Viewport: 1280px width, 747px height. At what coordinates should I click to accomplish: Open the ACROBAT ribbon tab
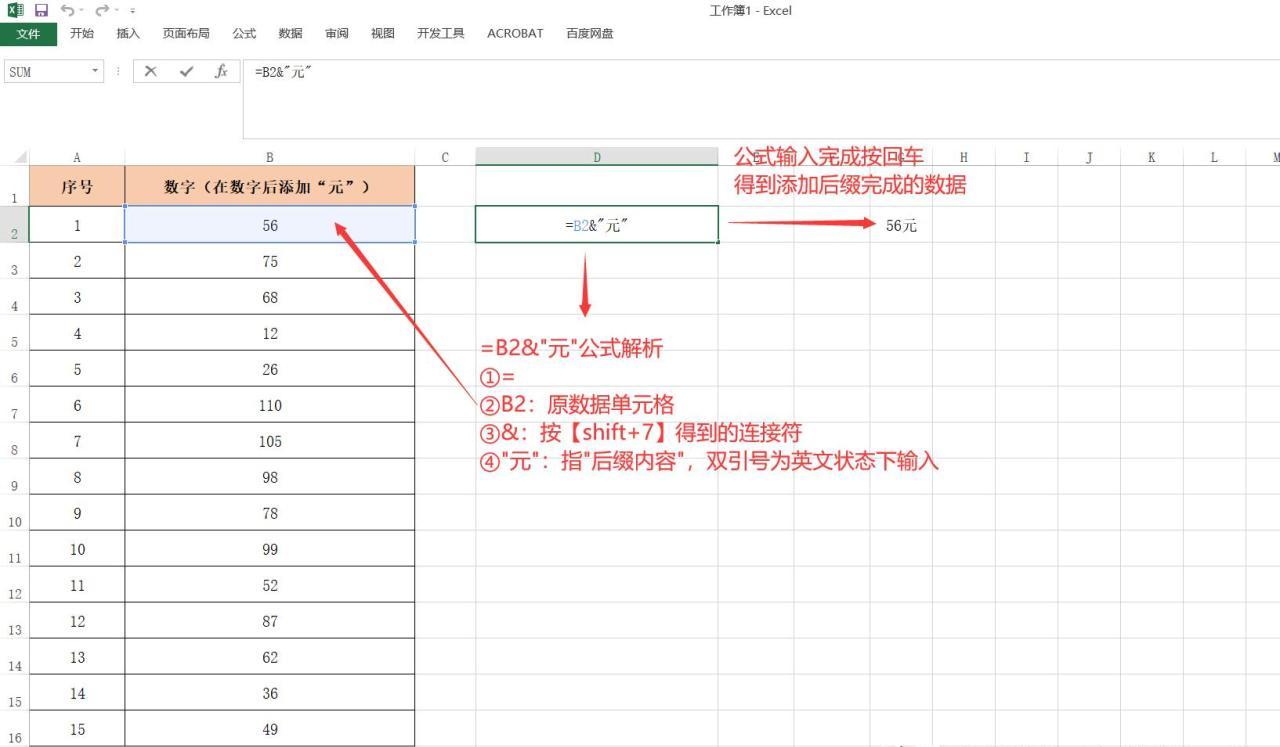tap(515, 33)
